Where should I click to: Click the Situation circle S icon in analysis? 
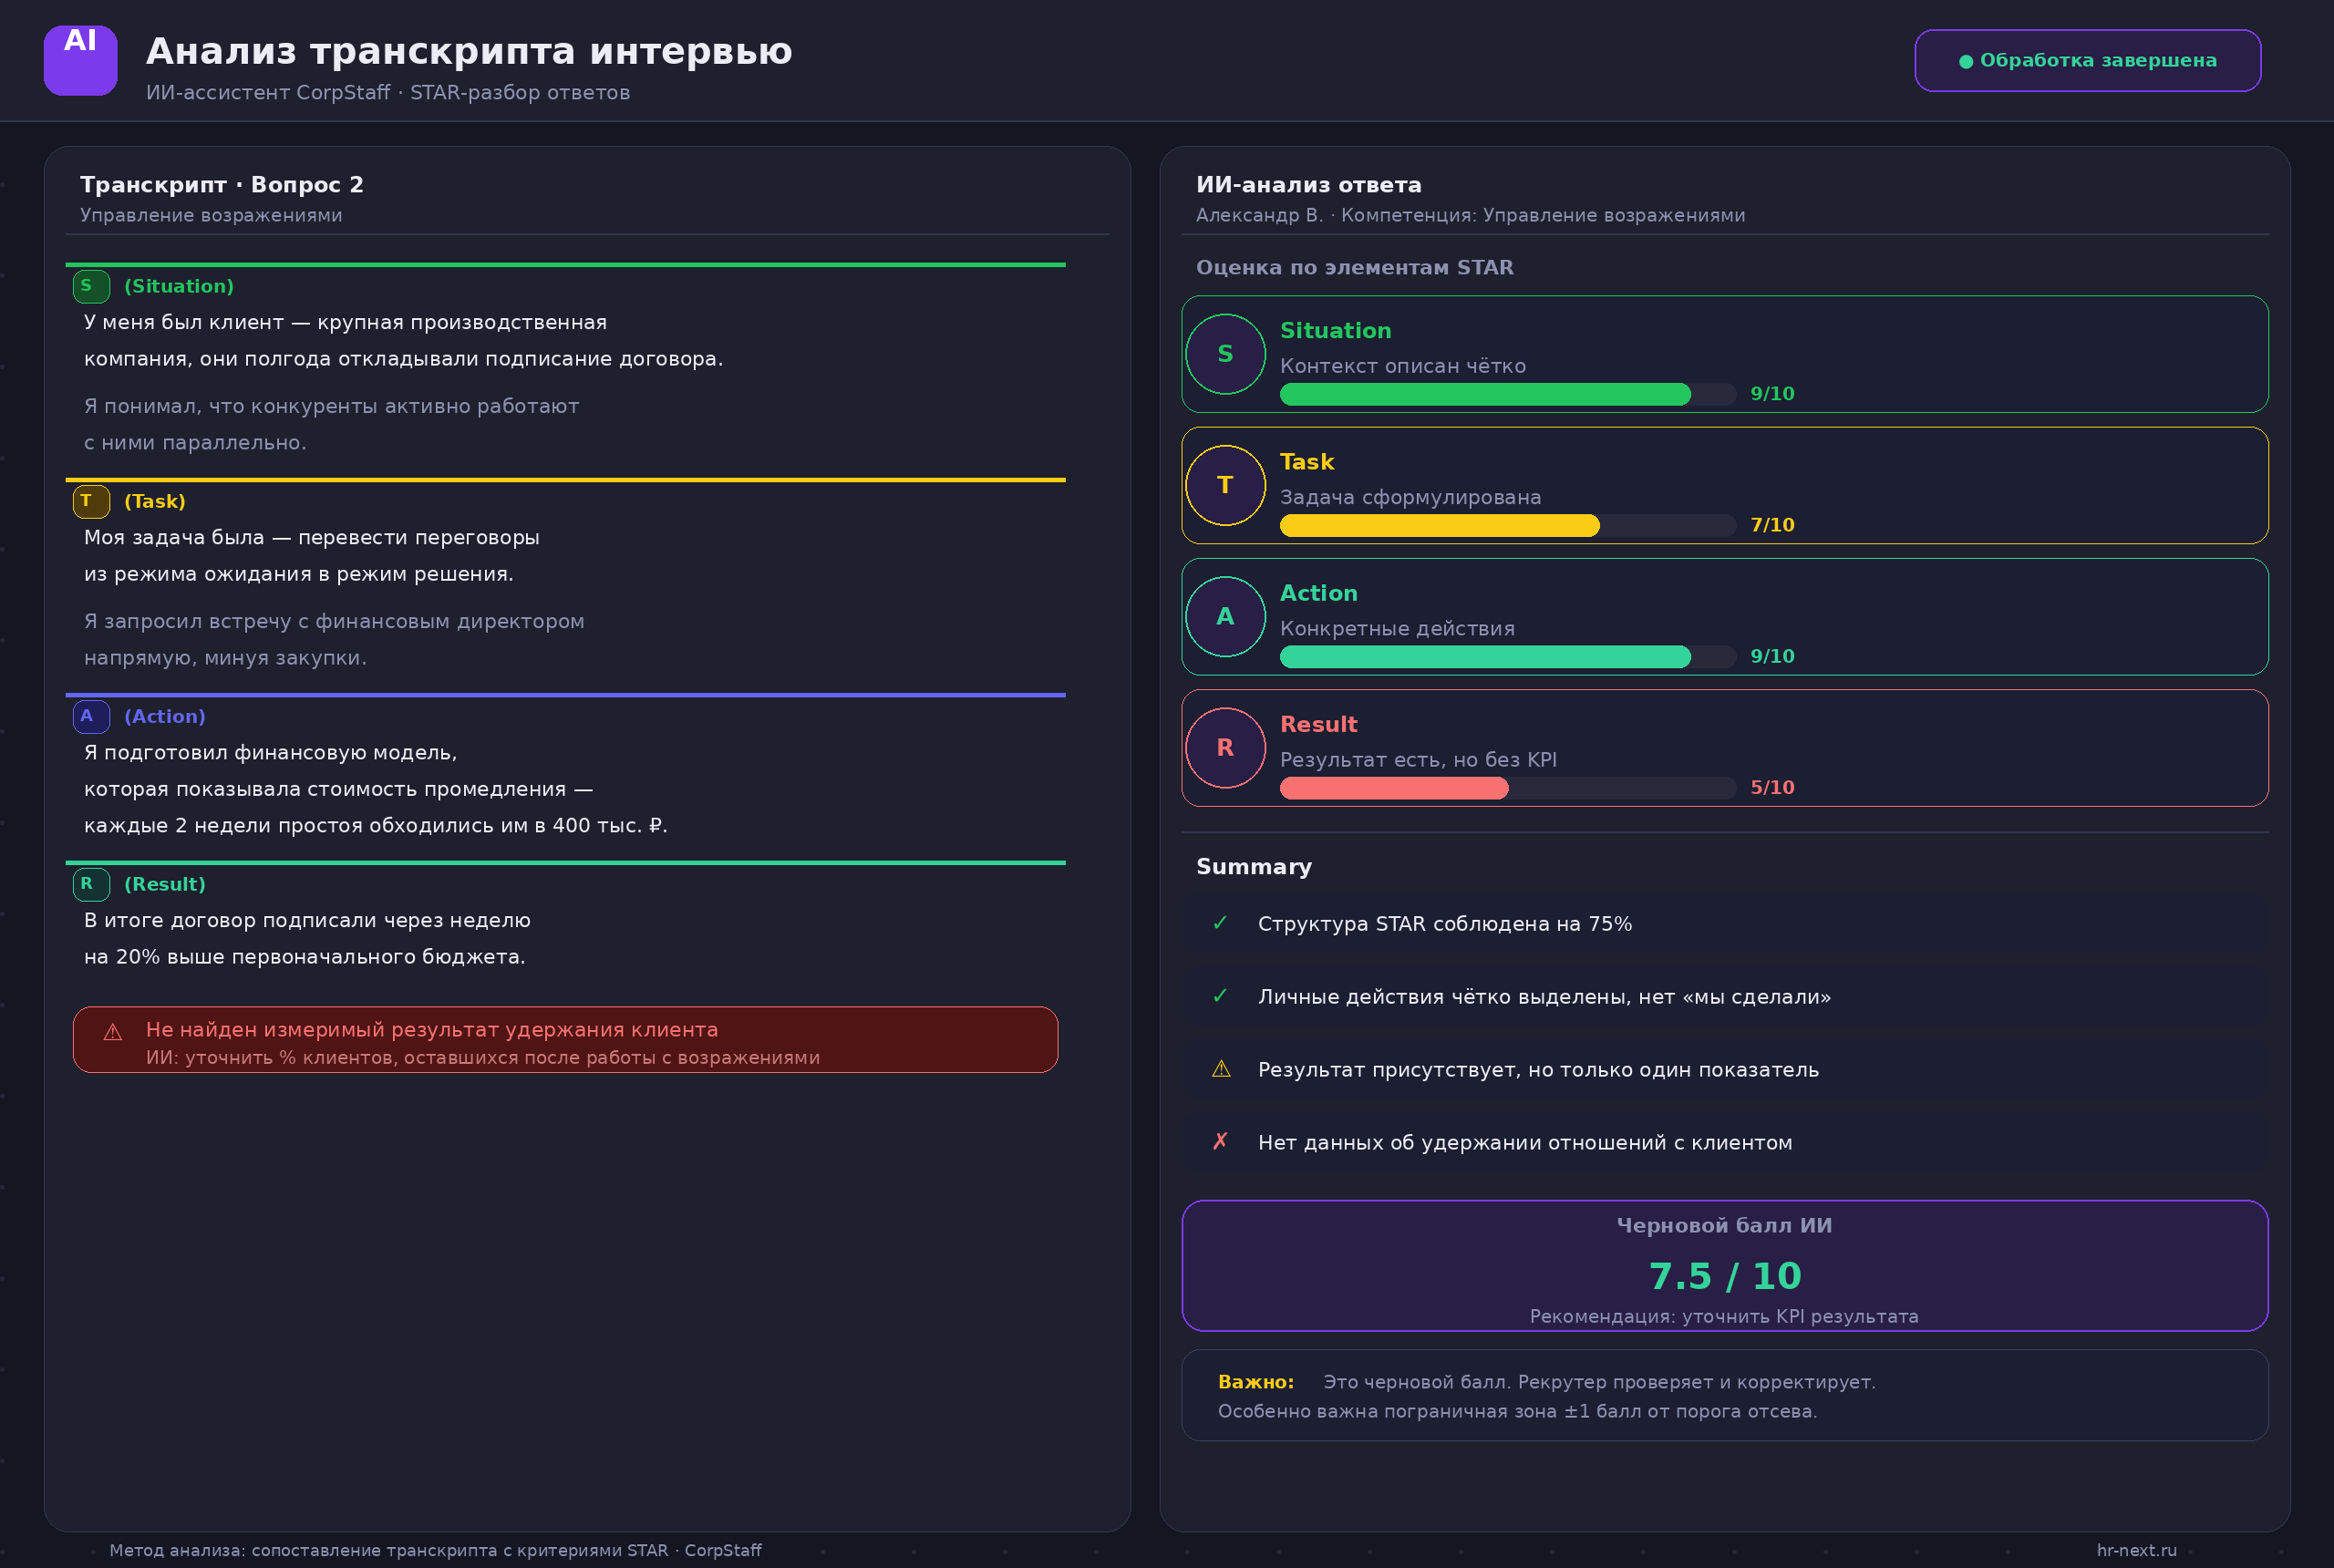tap(1225, 354)
